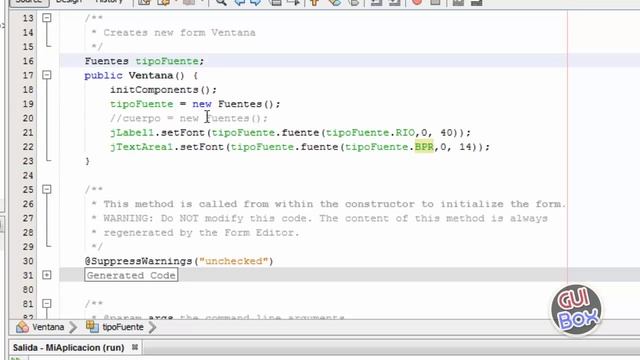This screenshot has height=360, width=640.
Task: Click on tipoFuente.RIO in line 21
Action: (370, 133)
